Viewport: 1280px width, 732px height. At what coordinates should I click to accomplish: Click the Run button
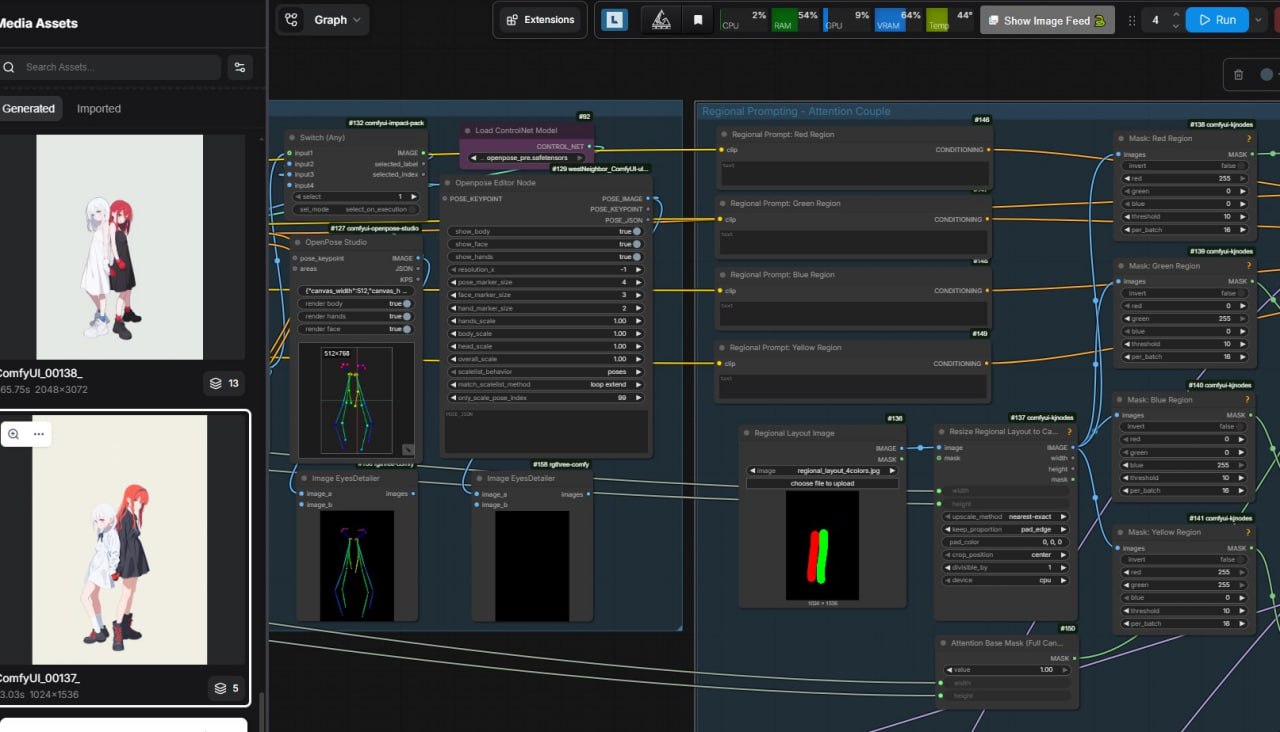click(1217, 20)
